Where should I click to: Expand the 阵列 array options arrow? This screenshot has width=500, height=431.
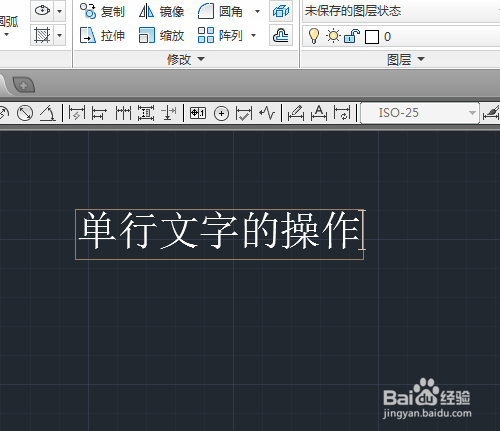tap(253, 35)
